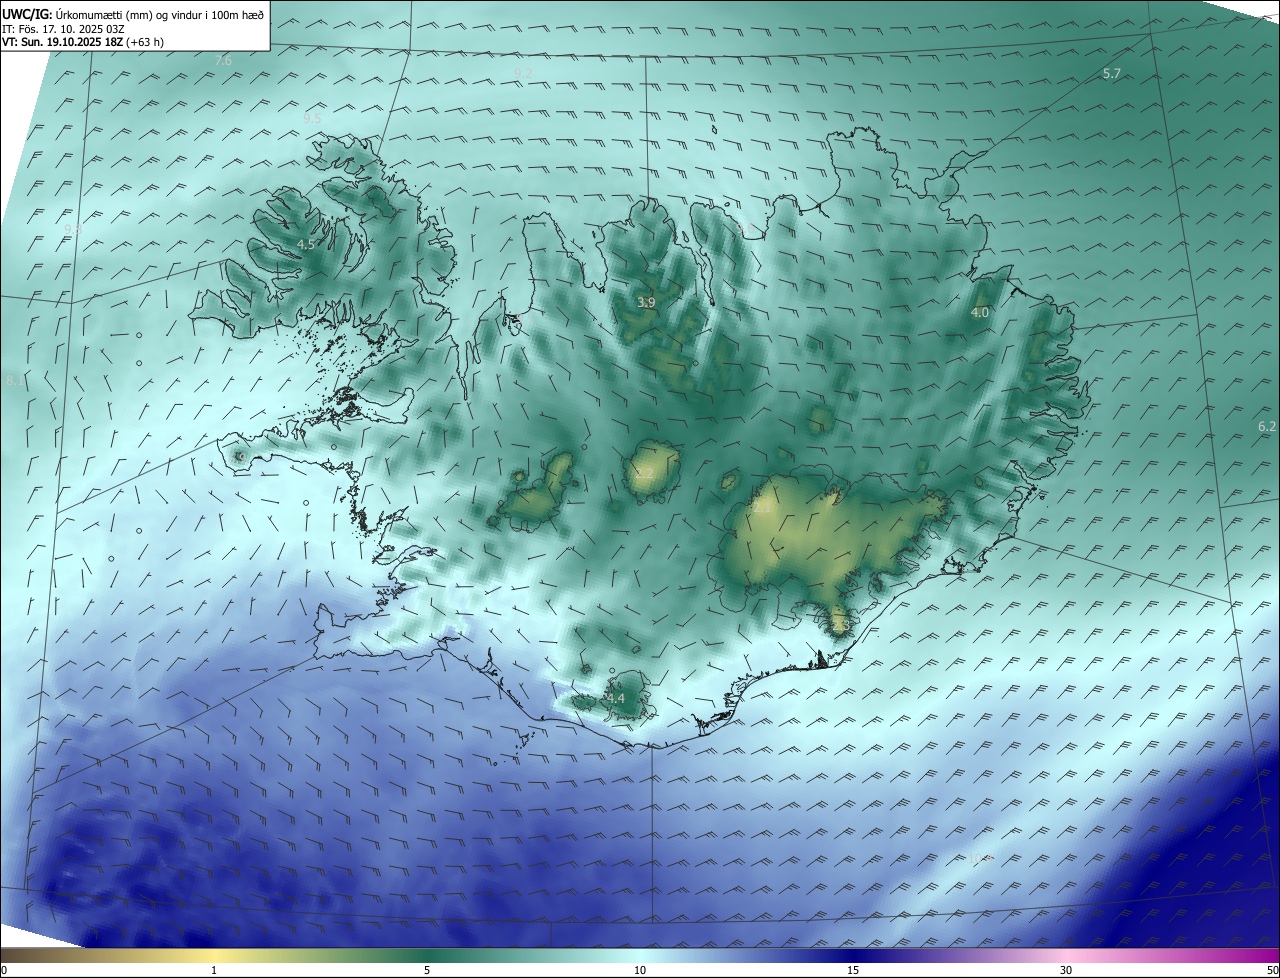Click the 8.1 value at the left edge

click(x=14, y=381)
